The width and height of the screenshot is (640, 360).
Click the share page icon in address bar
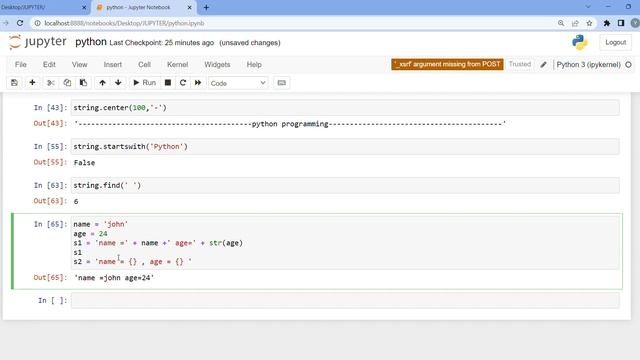point(575,23)
